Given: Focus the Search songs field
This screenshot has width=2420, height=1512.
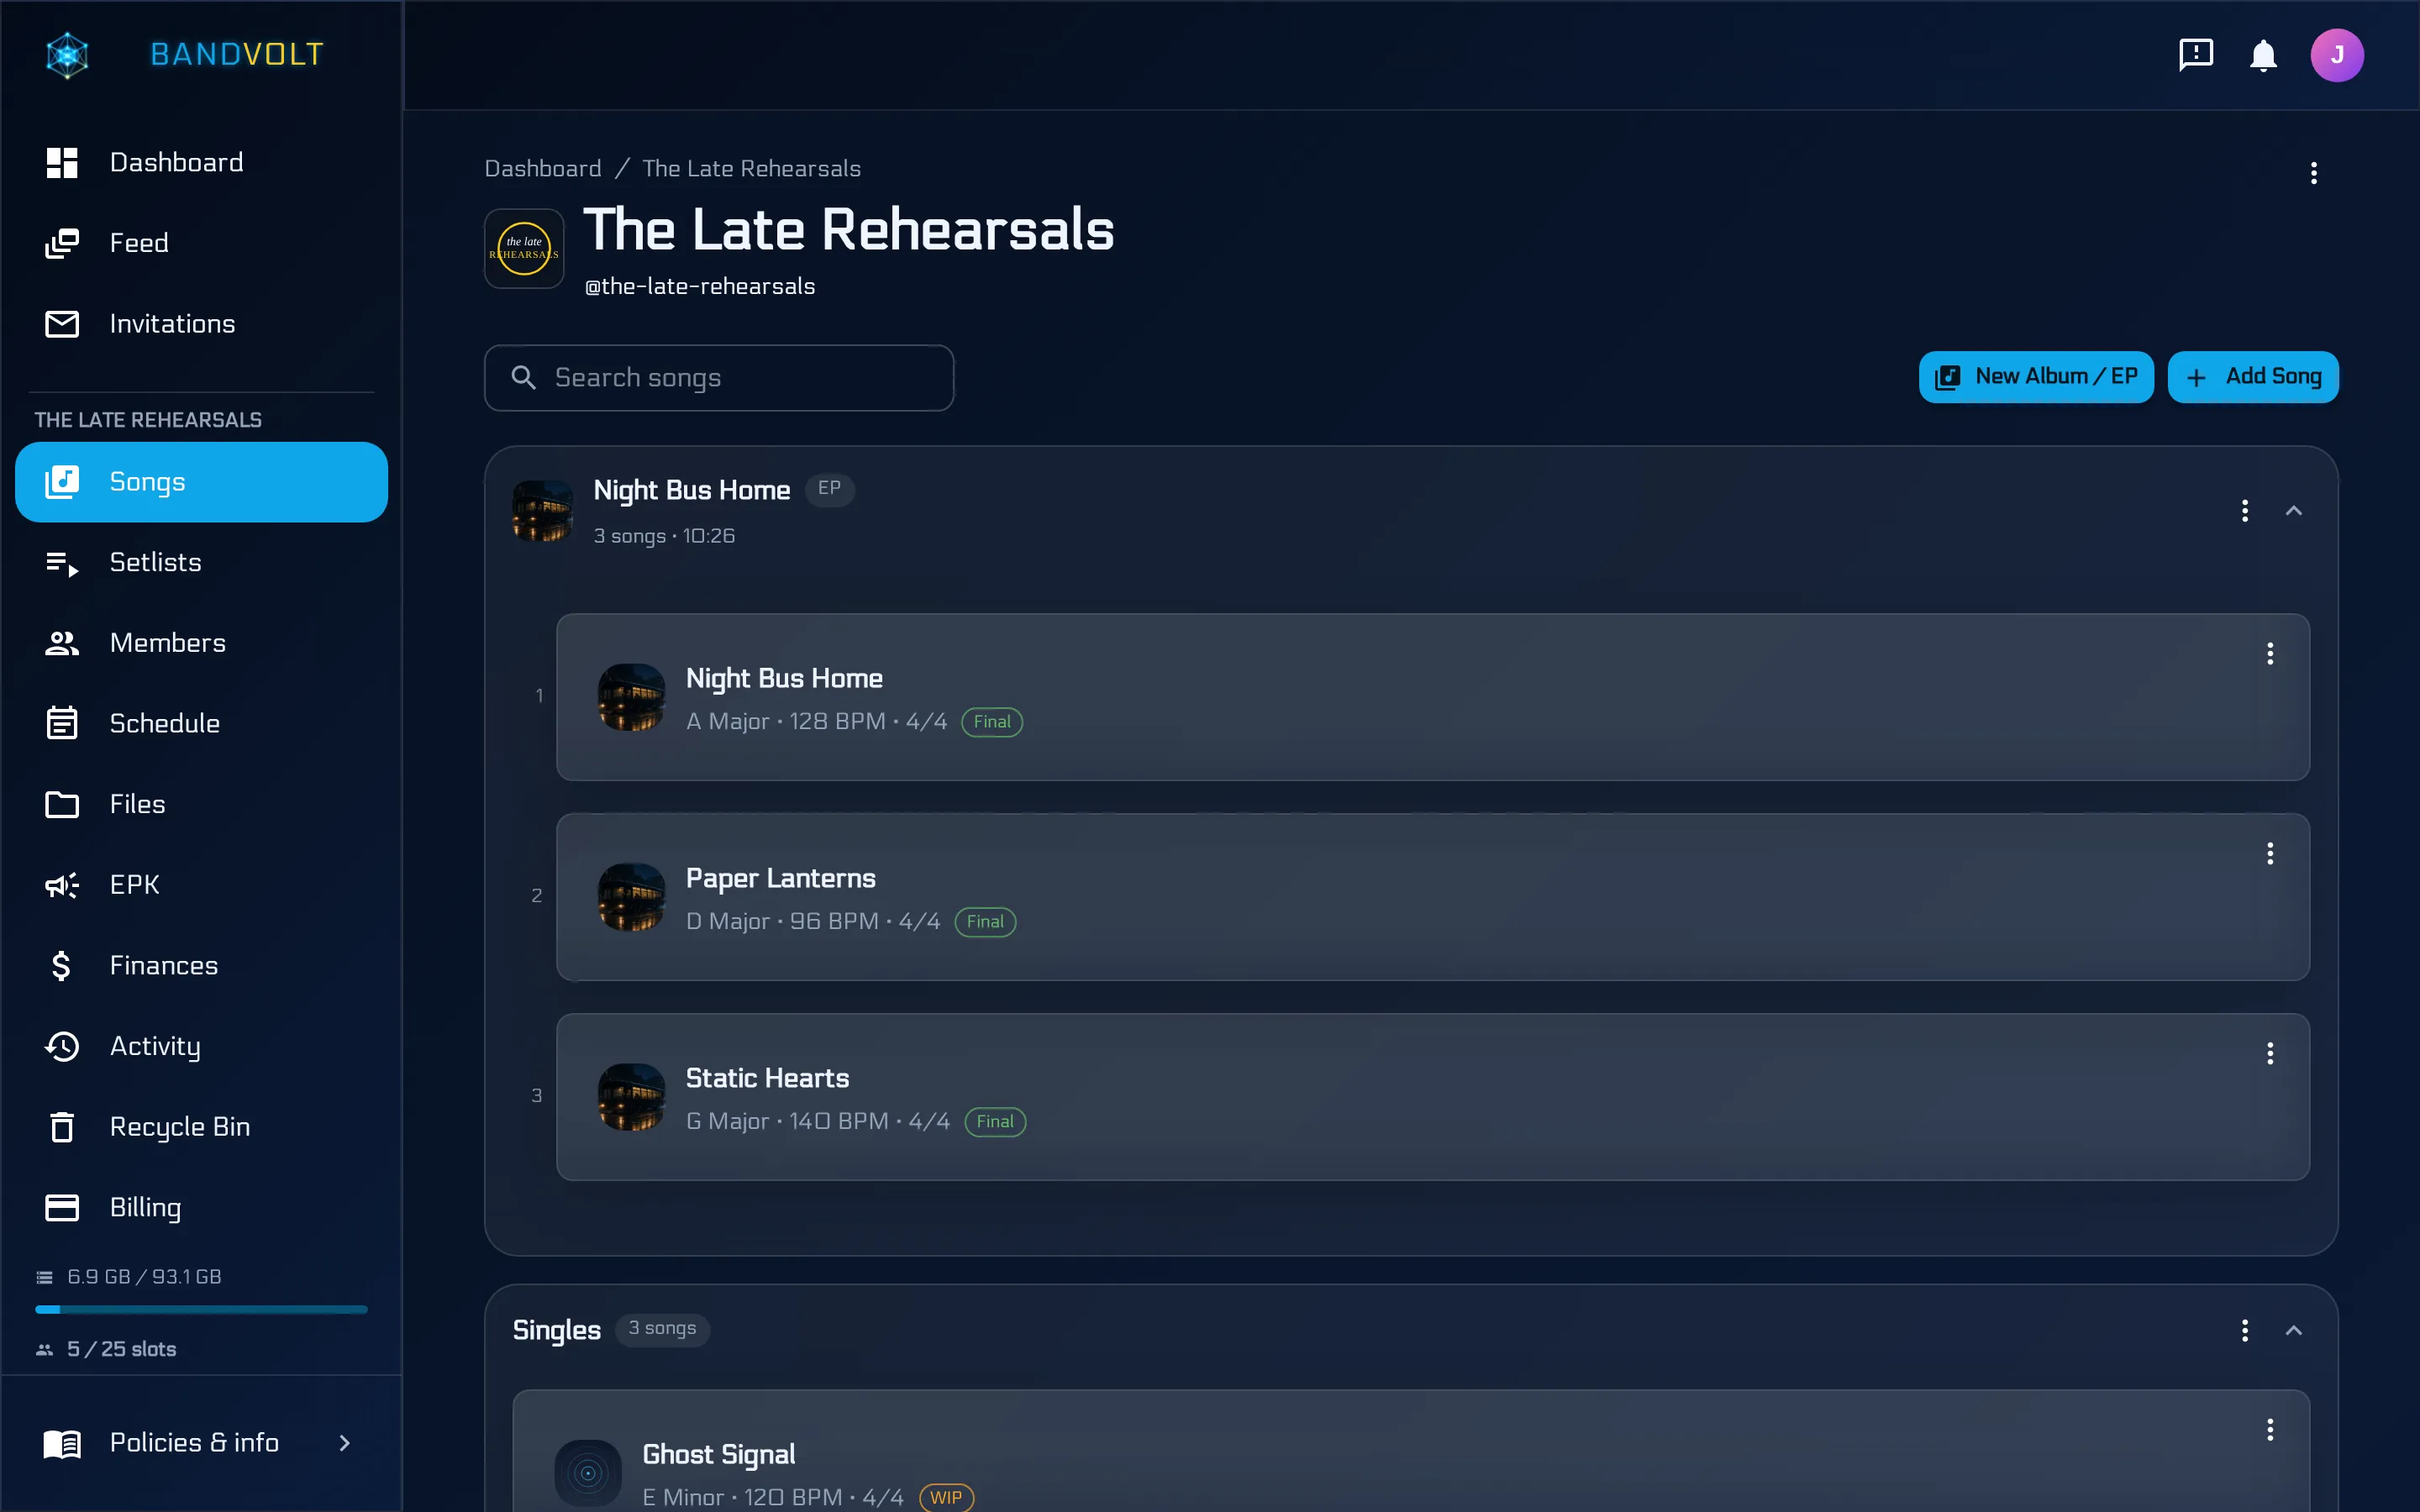Looking at the screenshot, I should [719, 378].
